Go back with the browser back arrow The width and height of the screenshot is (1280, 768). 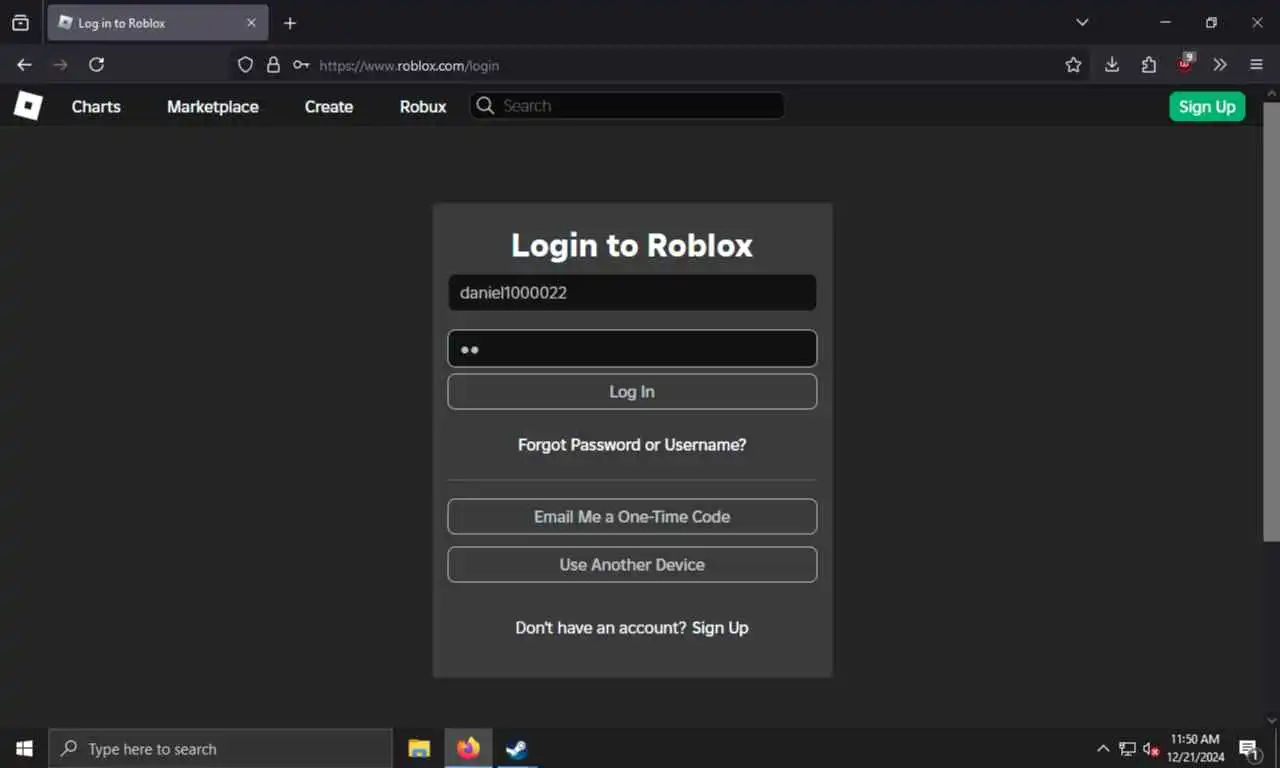[x=24, y=65]
